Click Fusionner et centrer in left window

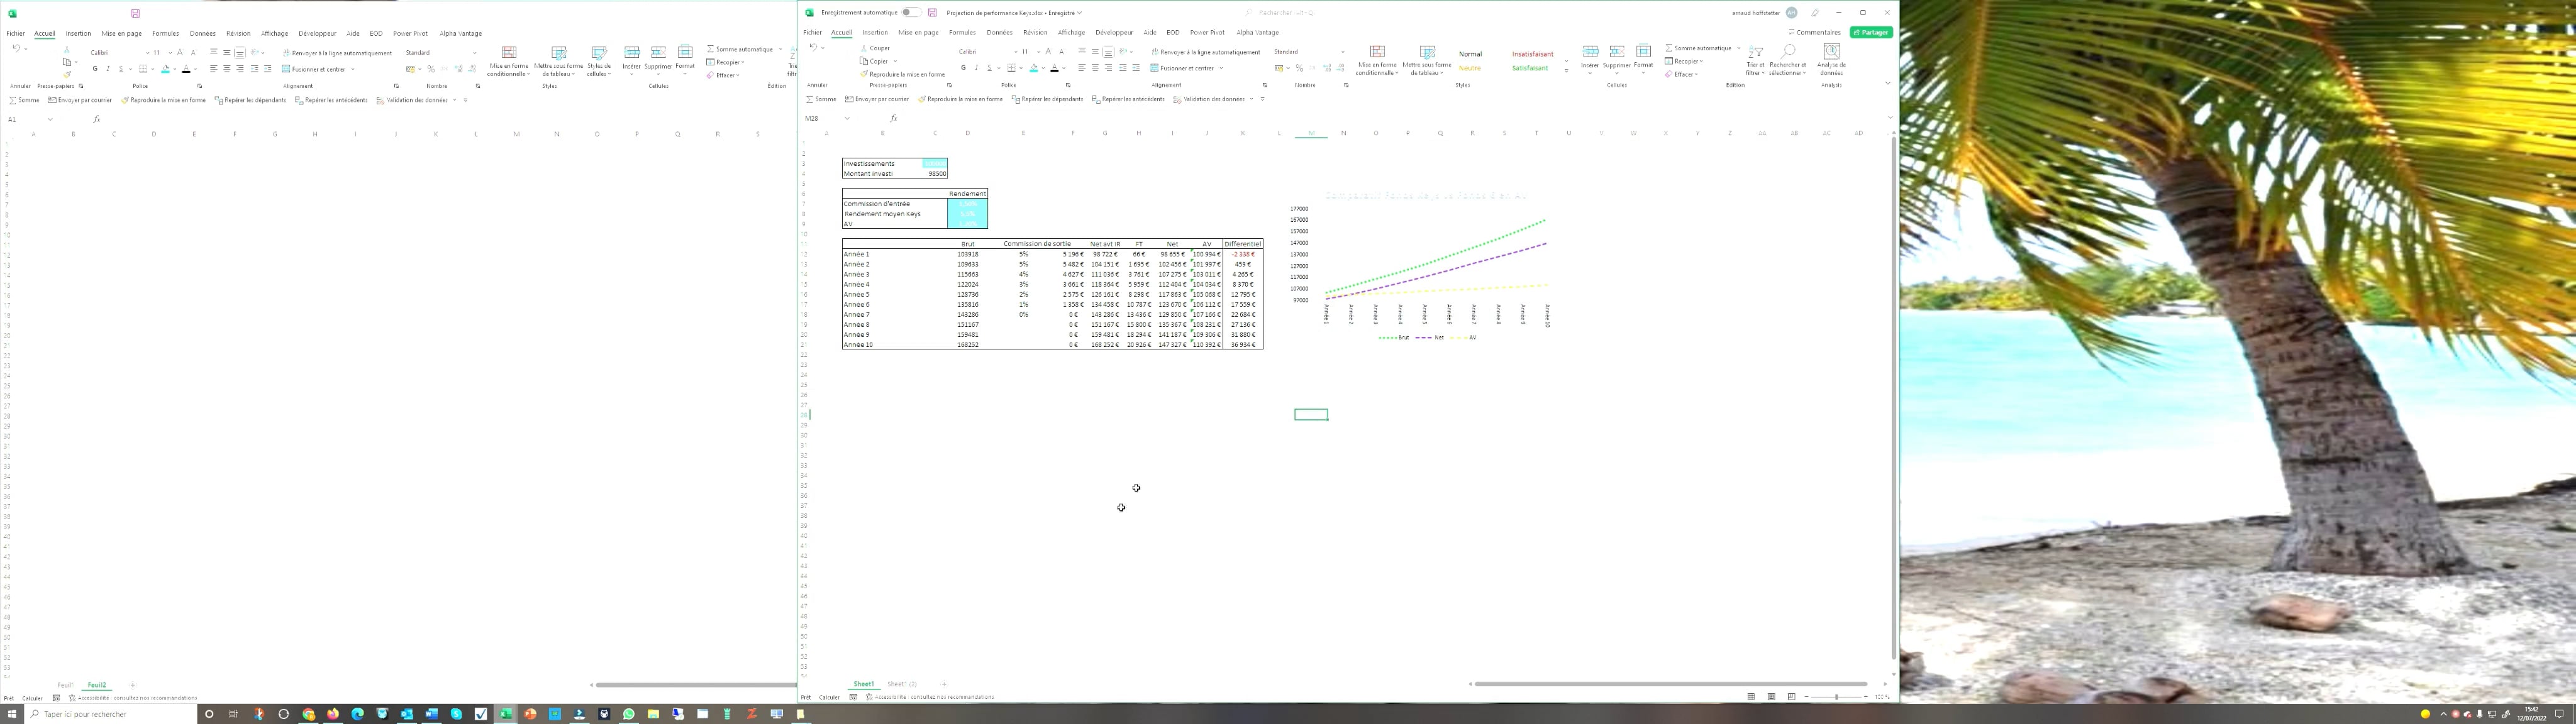point(314,69)
